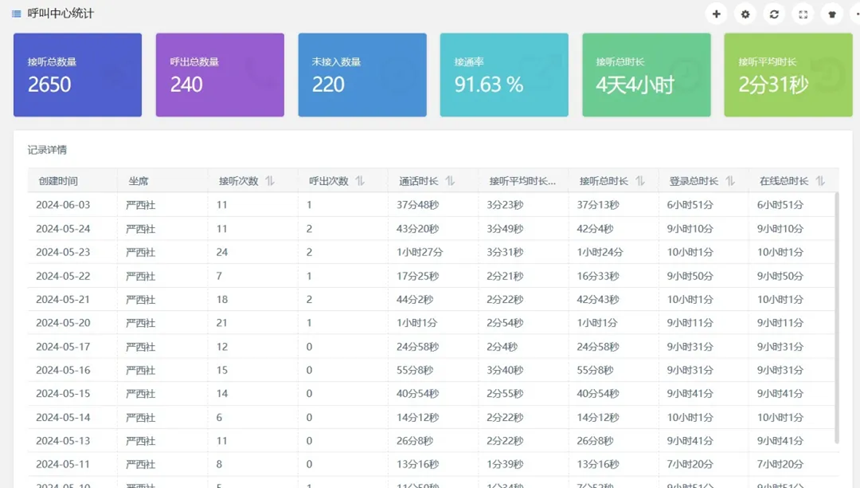Open settings via the gear icon
This screenshot has width=860, height=488.
745,14
